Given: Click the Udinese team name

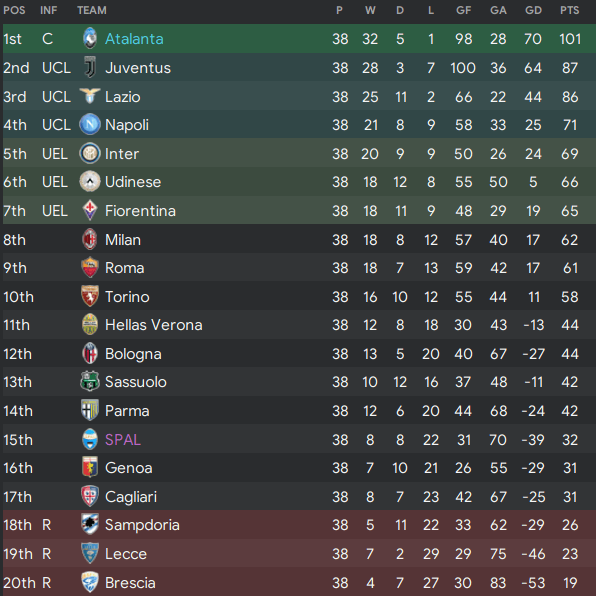Looking at the screenshot, I should (133, 182).
